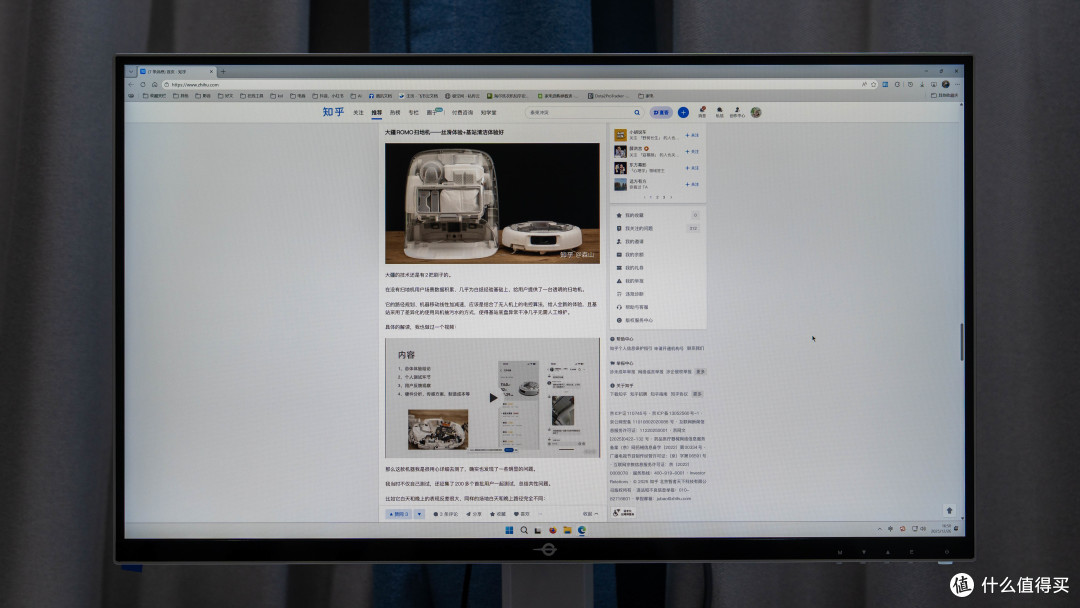Open the sidebar row after 我的邀请

pyautogui.click(x=657, y=255)
